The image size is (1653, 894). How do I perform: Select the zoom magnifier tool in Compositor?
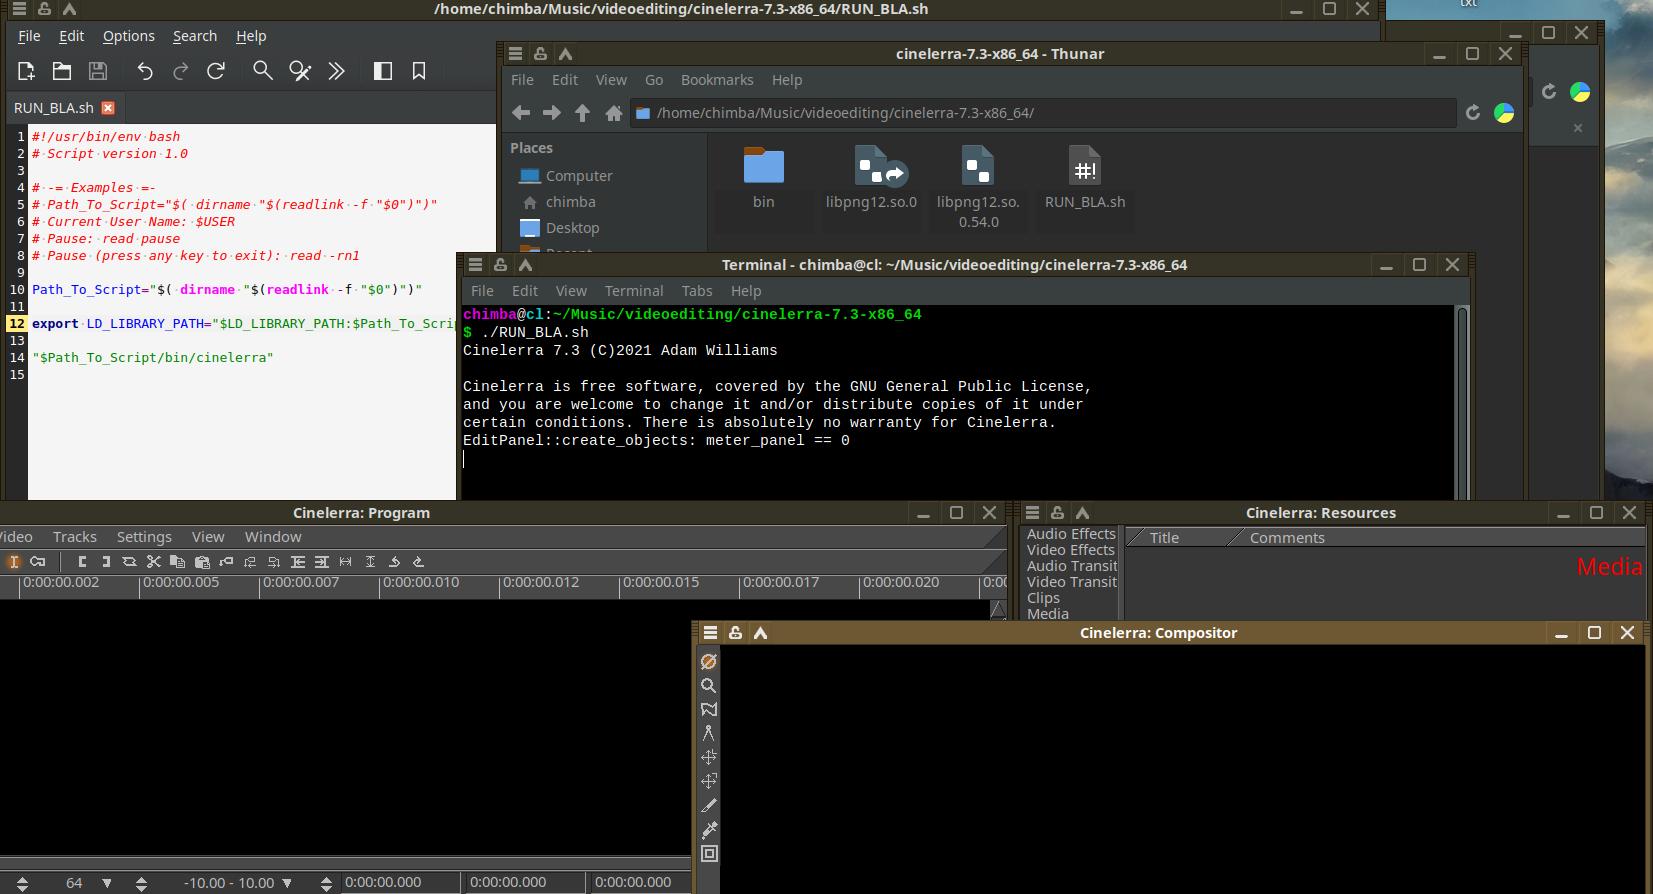(708, 686)
